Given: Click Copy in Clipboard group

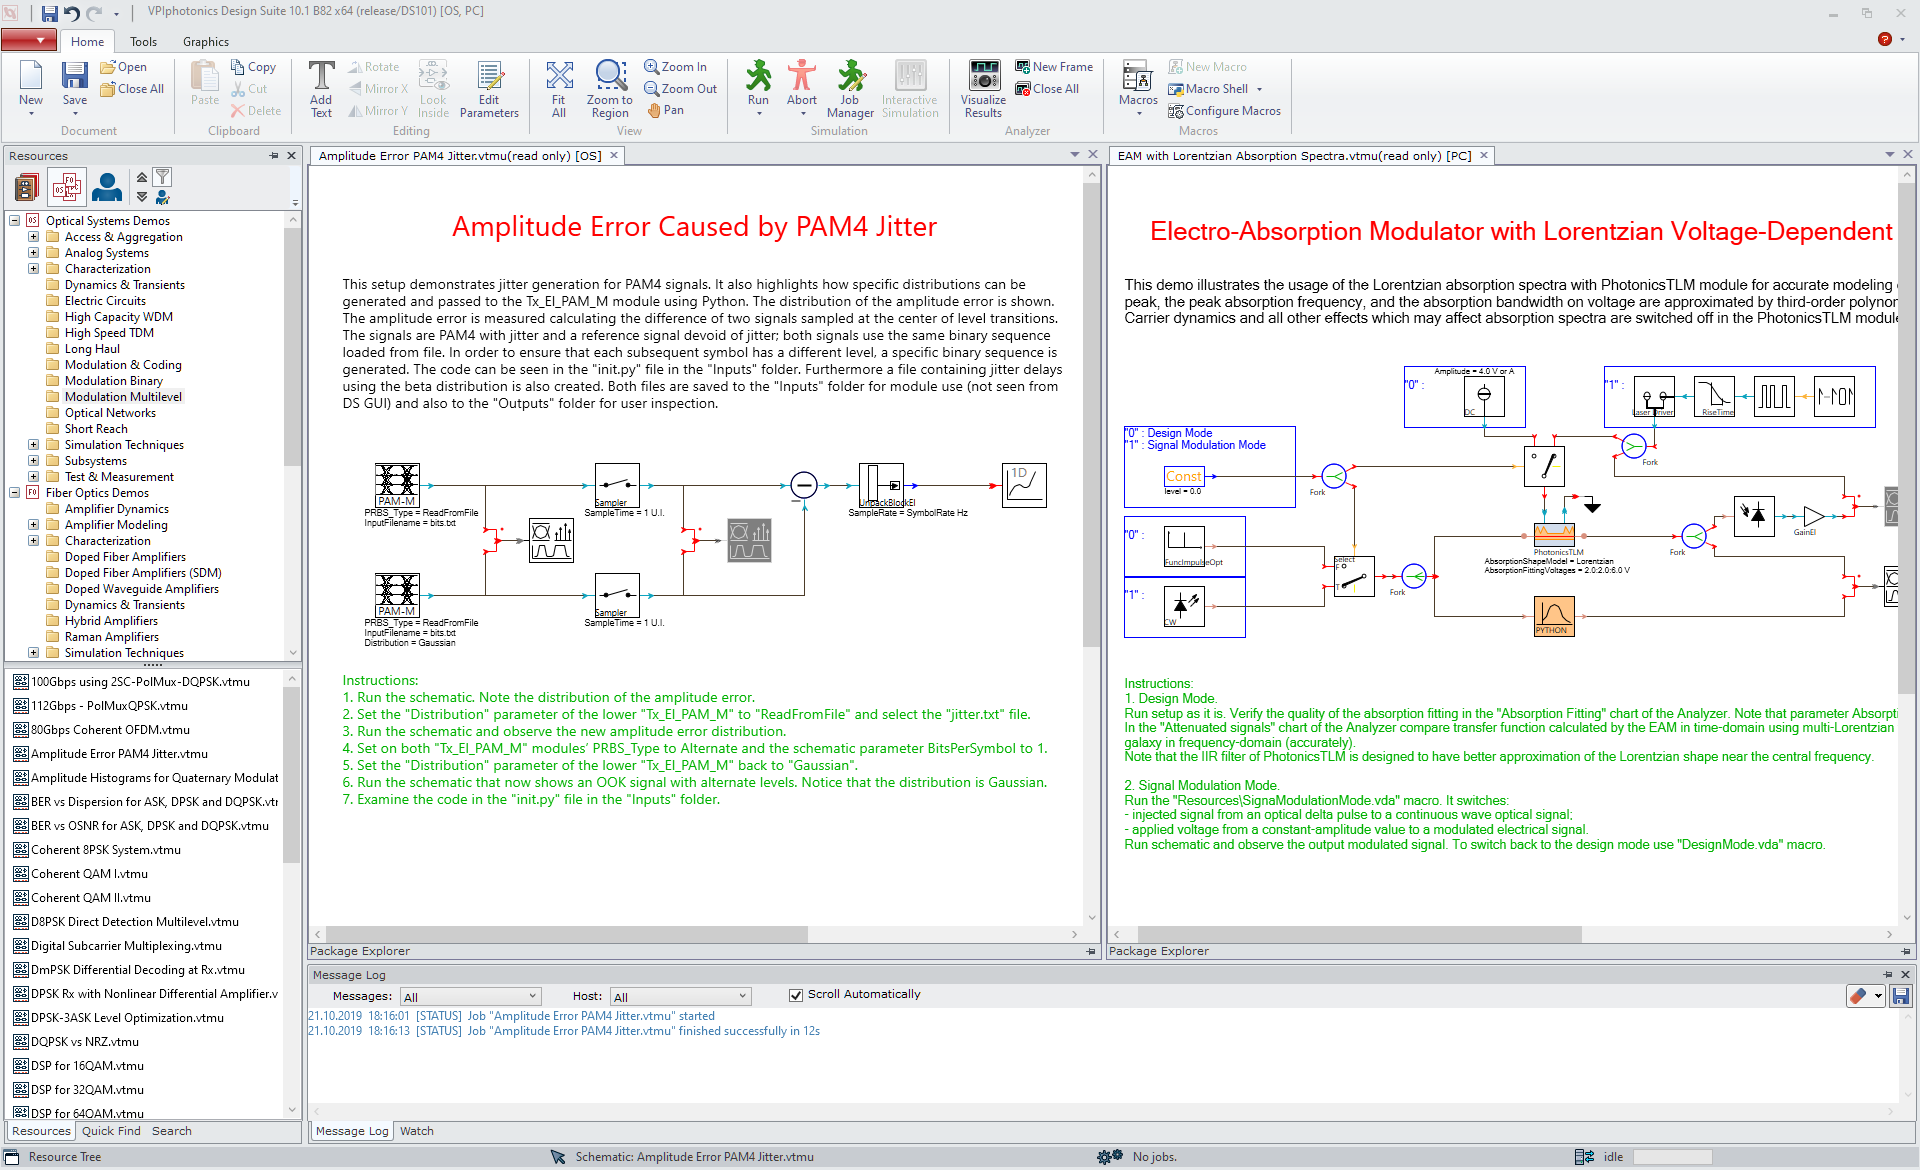Looking at the screenshot, I should coord(253,67).
